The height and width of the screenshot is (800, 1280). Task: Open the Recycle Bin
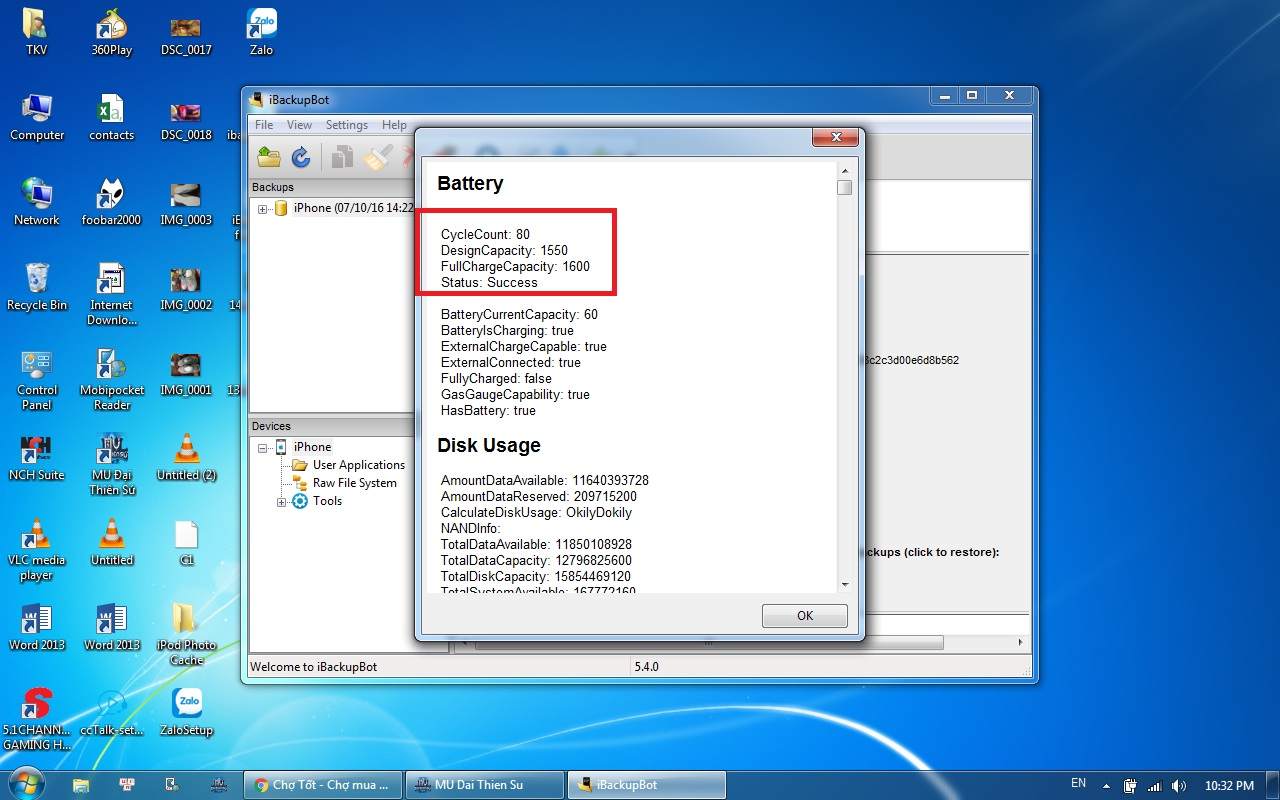[x=37, y=288]
